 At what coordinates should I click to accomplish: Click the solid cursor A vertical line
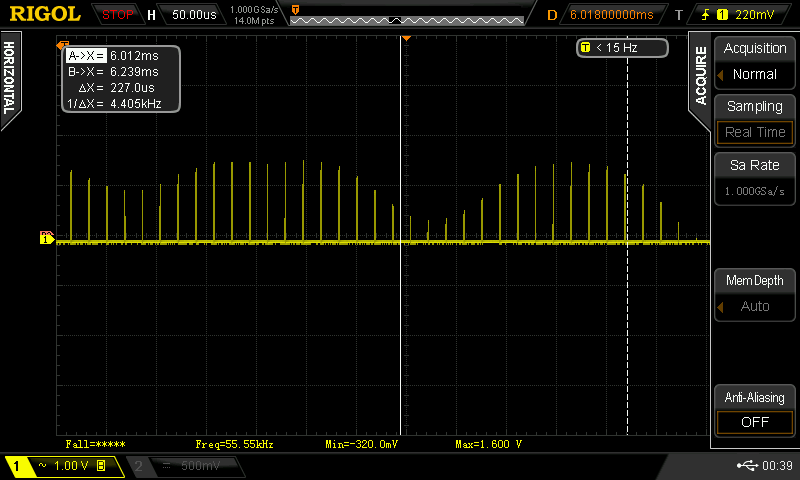[x=401, y=235]
